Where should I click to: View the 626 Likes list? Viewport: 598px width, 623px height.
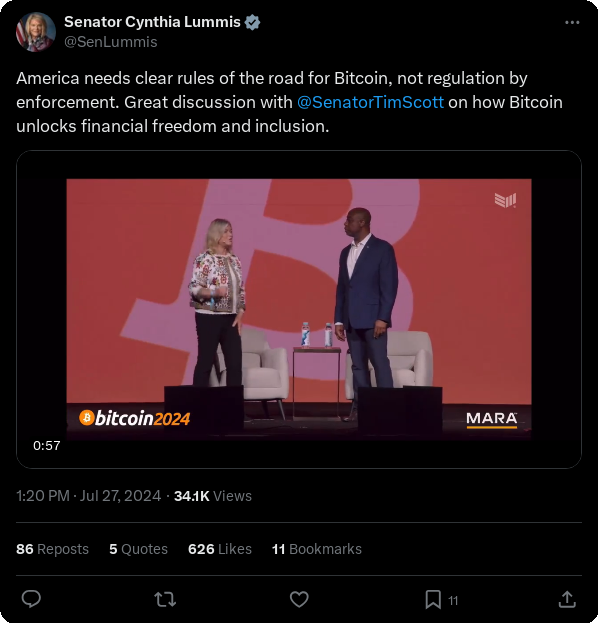(220, 549)
